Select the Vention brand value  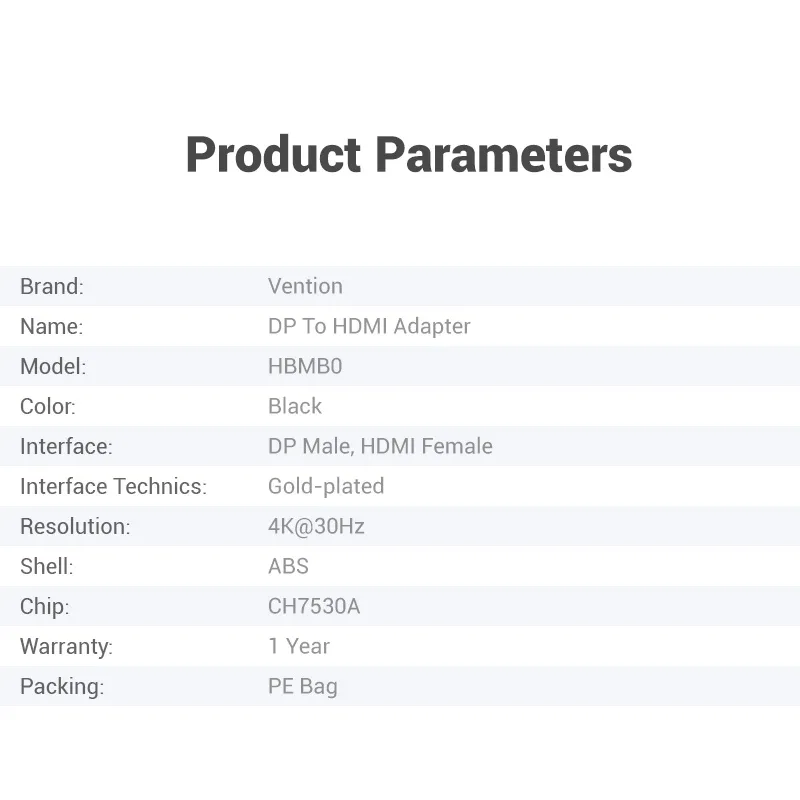tap(305, 286)
